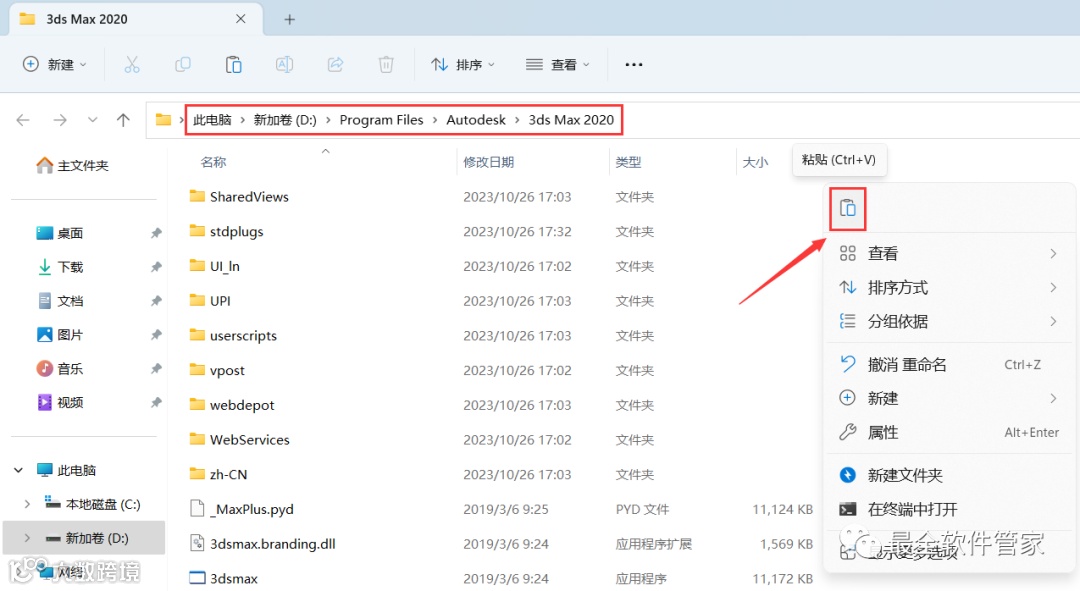Viewport: 1080px width, 591px height.
Task: Unpin 下载 using its pin icon
Action: click(156, 267)
